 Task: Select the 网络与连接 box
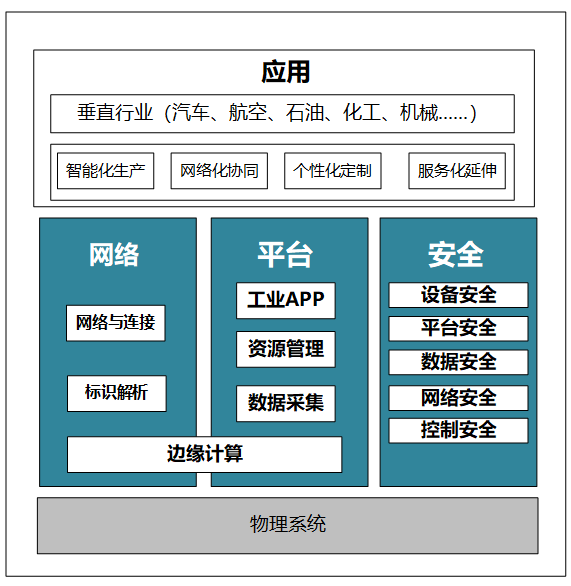tap(116, 323)
